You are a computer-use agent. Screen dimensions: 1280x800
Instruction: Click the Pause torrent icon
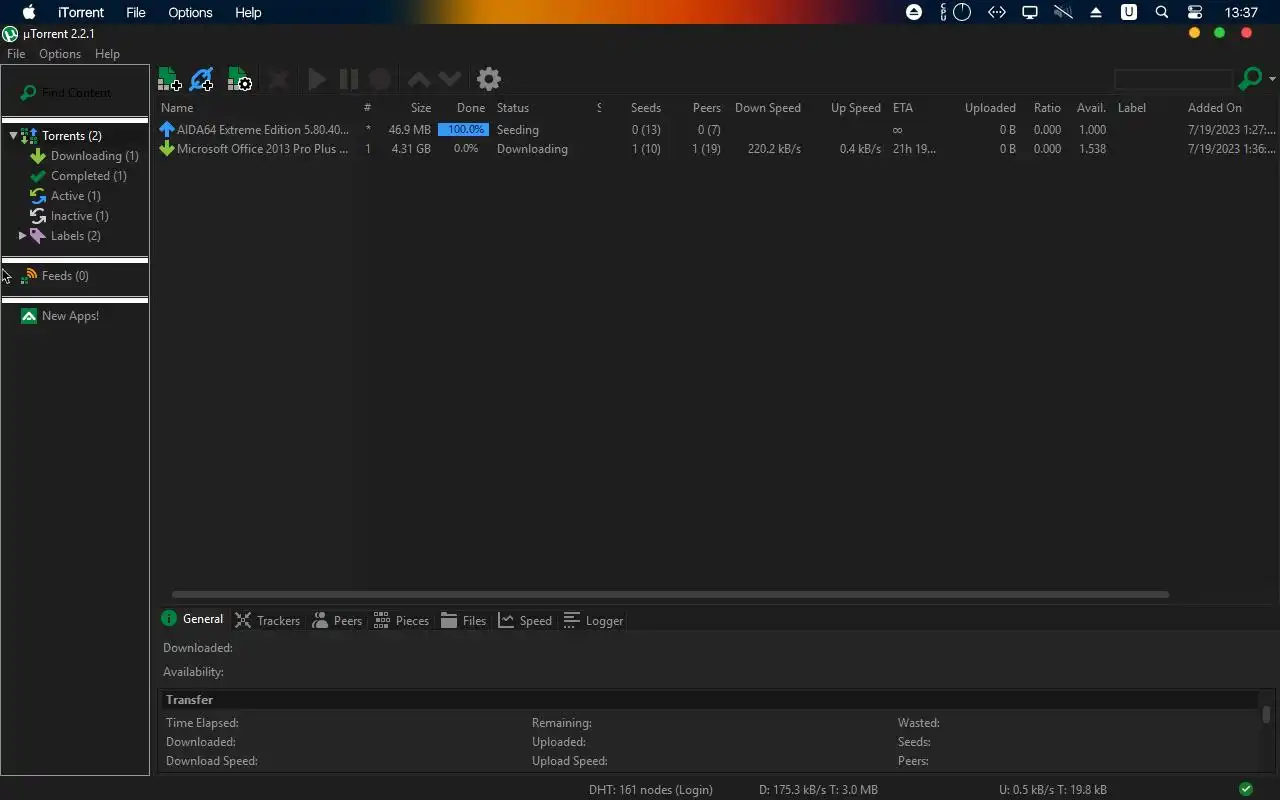click(348, 79)
